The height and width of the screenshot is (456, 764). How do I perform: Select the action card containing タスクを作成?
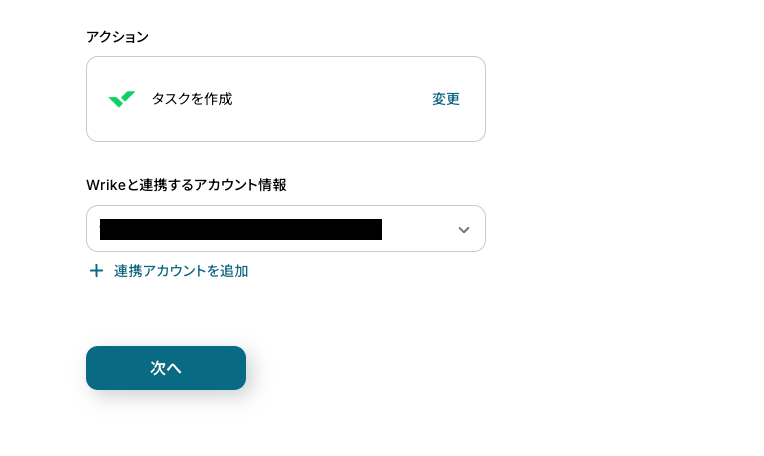[x=285, y=99]
